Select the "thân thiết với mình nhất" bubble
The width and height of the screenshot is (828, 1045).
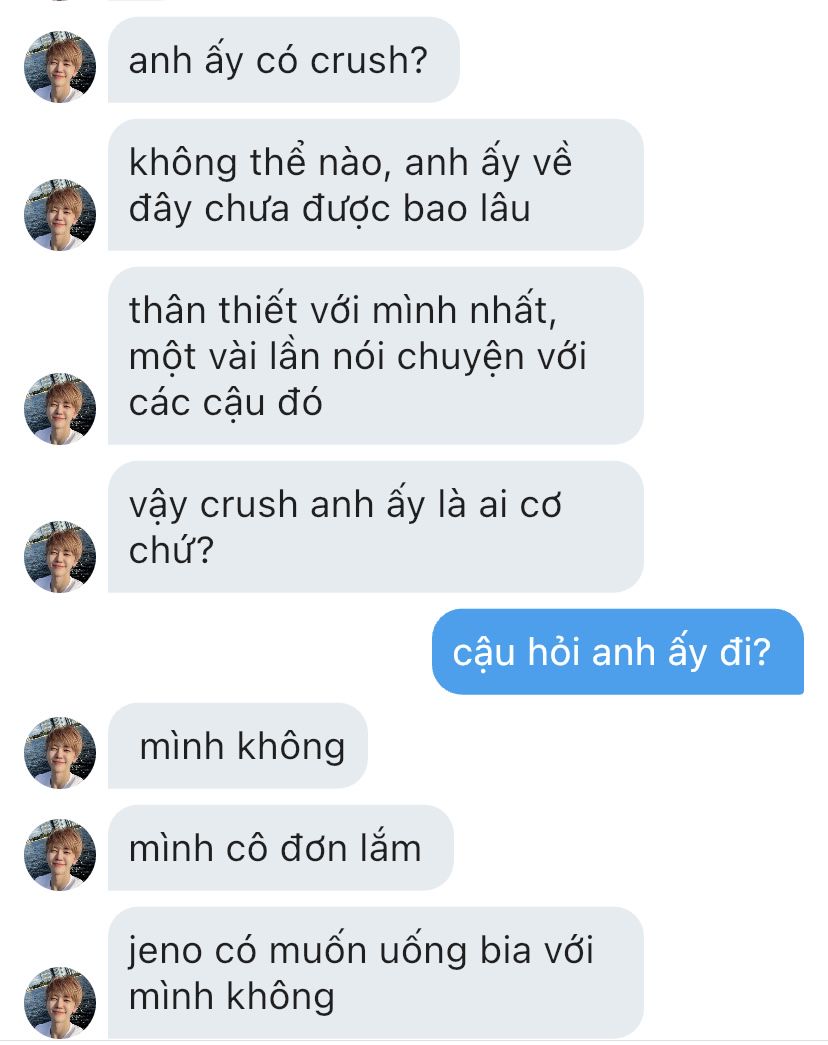[x=375, y=356]
